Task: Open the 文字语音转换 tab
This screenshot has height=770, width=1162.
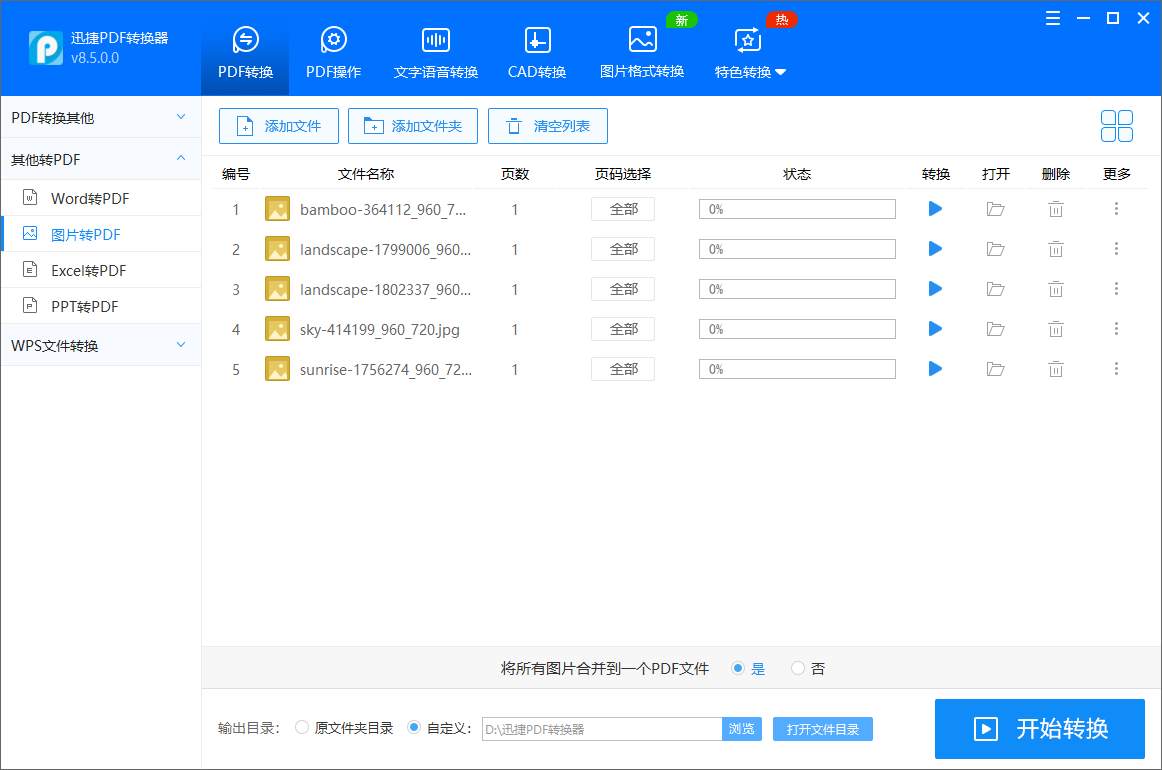Action: [436, 53]
